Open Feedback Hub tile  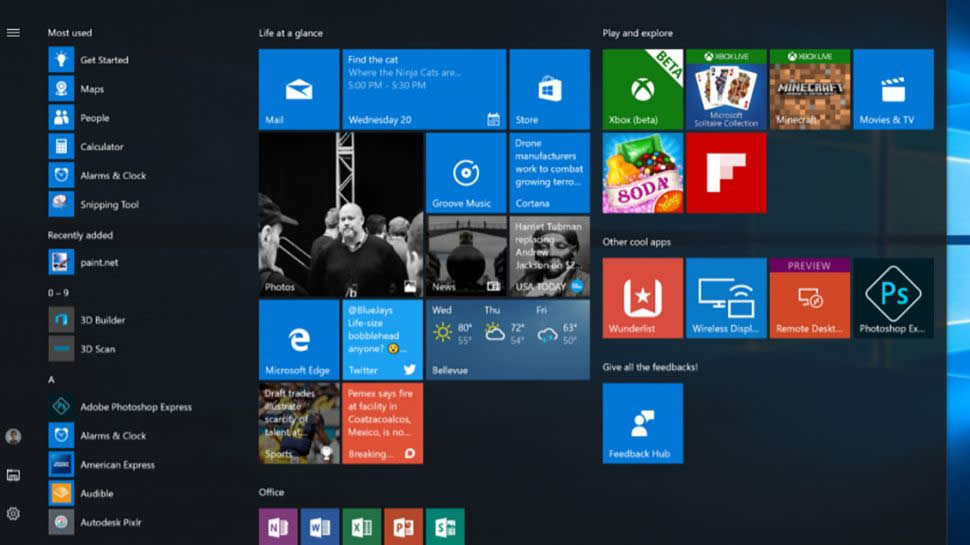[x=642, y=423]
